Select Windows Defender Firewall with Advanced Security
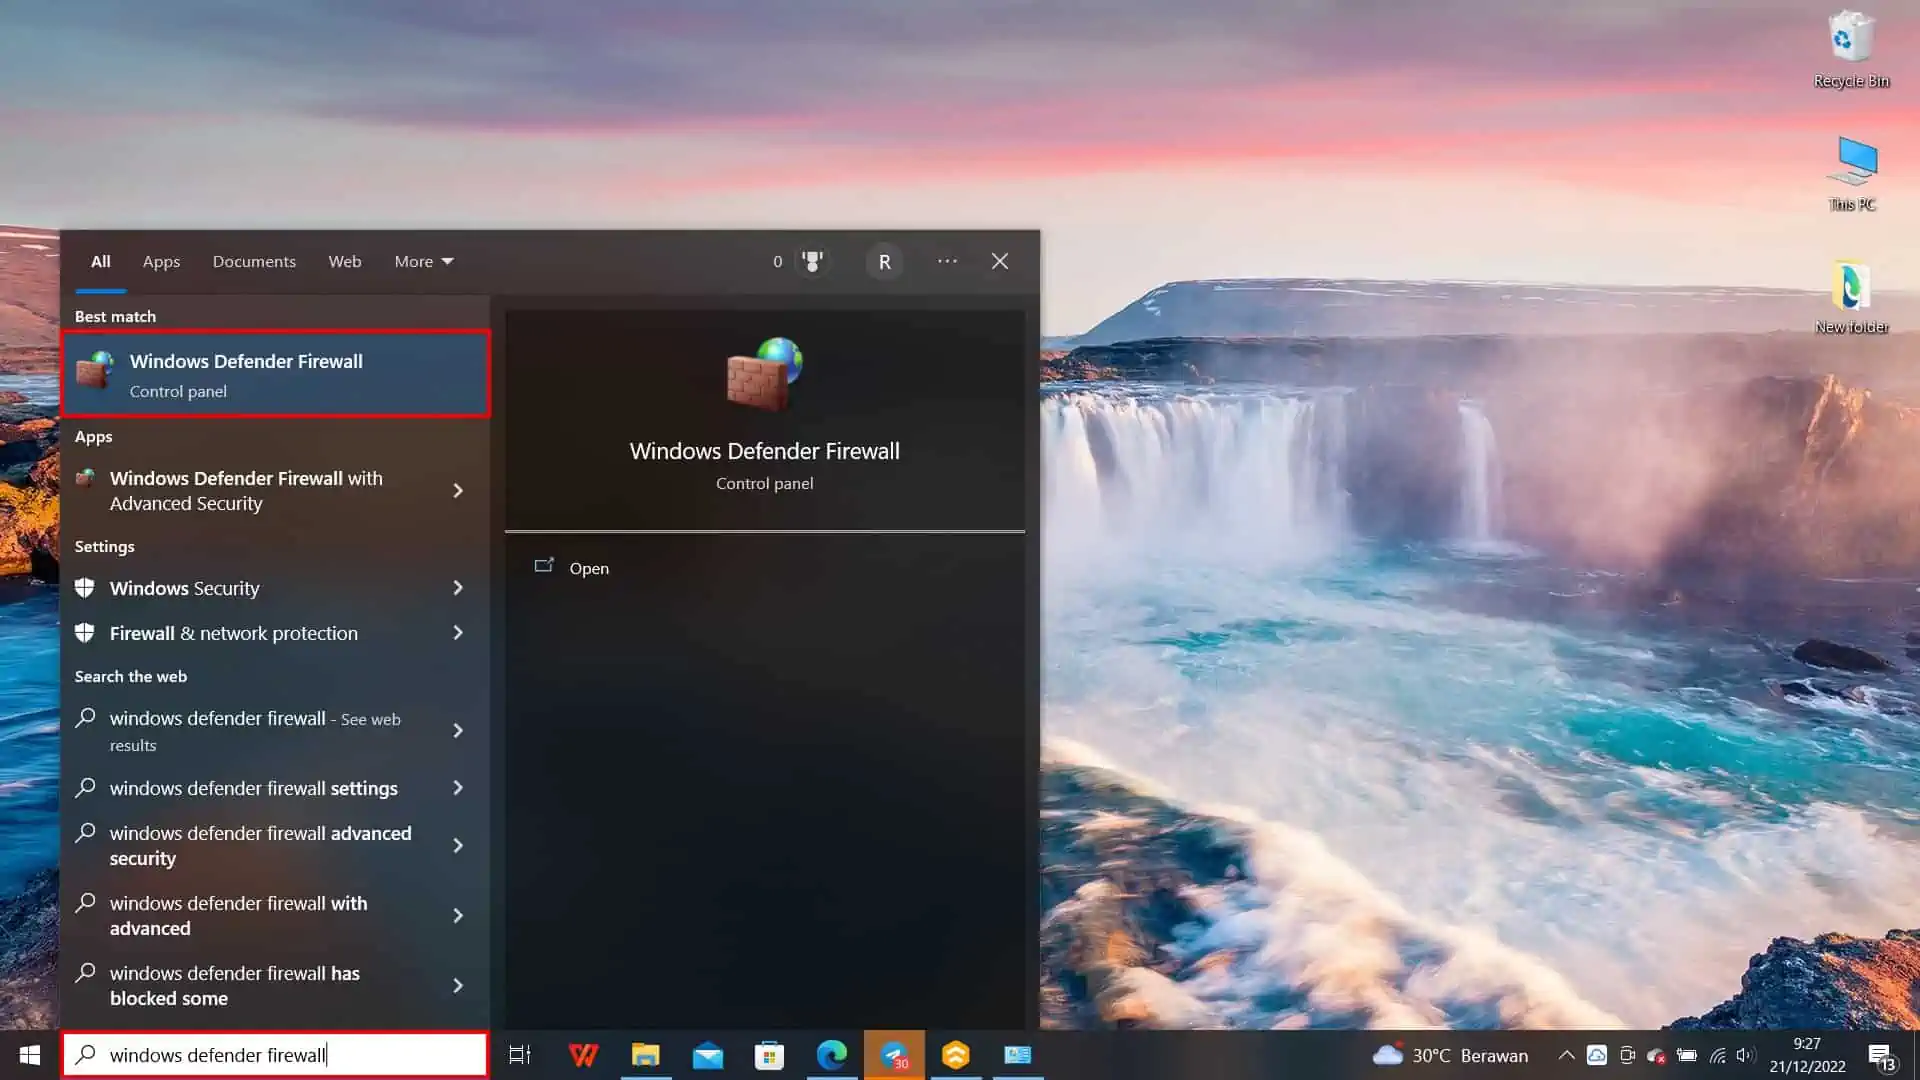The image size is (1920, 1080). coord(246,491)
